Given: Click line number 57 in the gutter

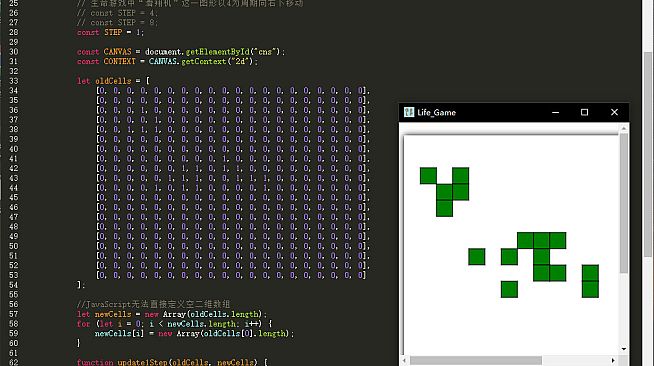Looking at the screenshot, I should click(14, 314).
